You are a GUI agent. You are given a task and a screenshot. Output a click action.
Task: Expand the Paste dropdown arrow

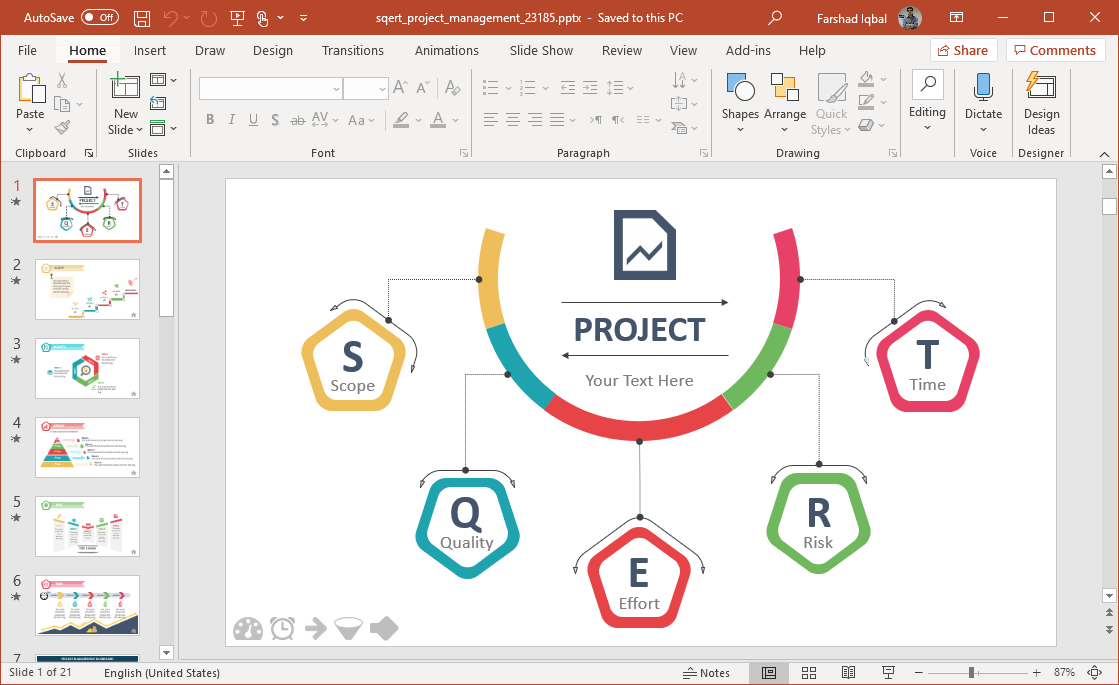coord(30,130)
